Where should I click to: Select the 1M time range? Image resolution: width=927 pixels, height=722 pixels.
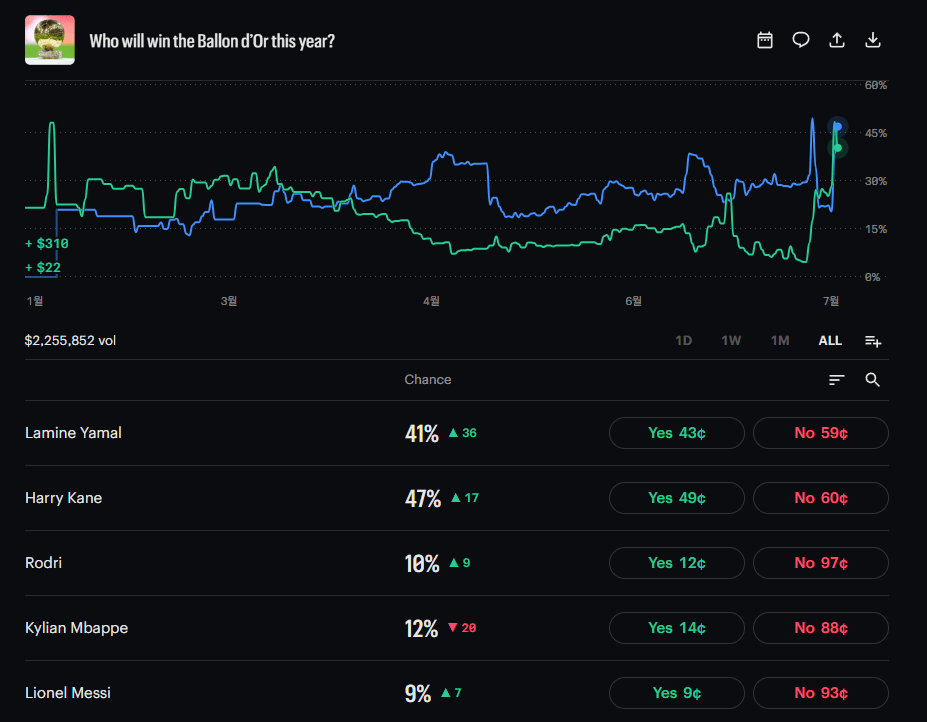click(x=780, y=341)
